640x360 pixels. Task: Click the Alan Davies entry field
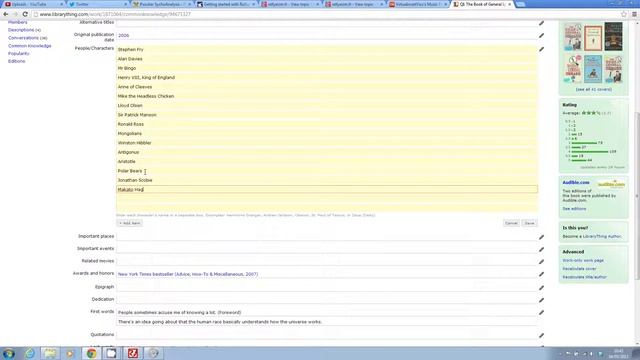pos(327,59)
